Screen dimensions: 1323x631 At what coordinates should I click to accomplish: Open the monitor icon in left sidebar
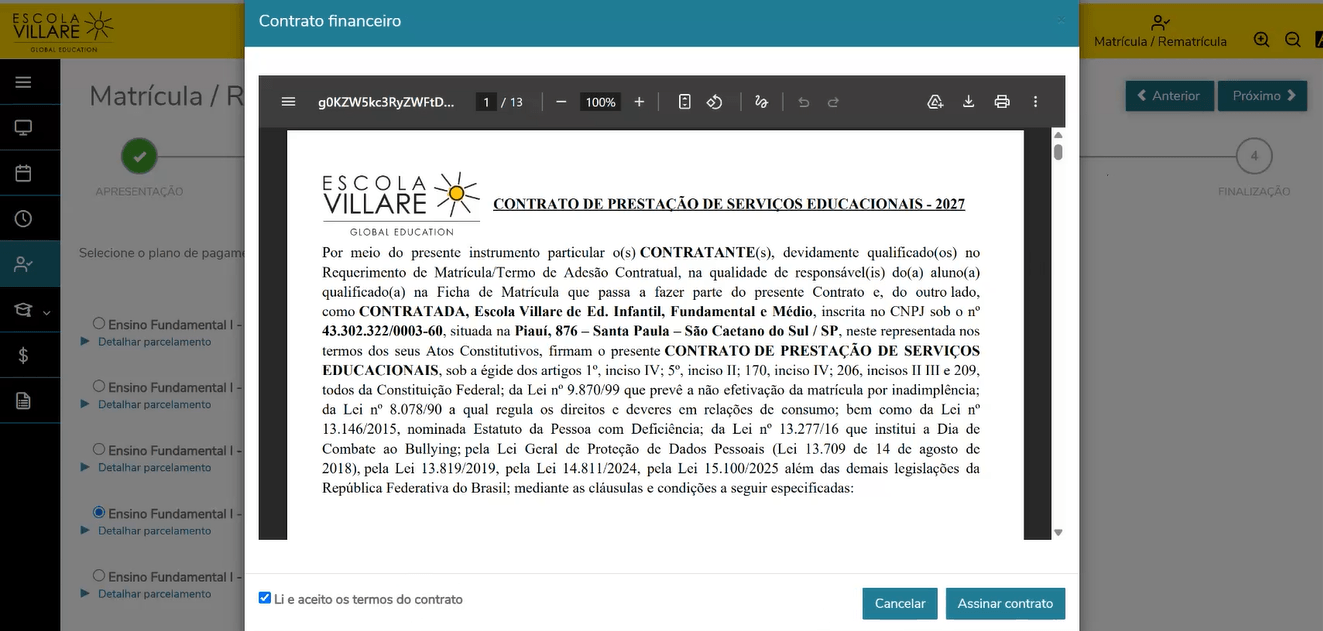pos(23,127)
